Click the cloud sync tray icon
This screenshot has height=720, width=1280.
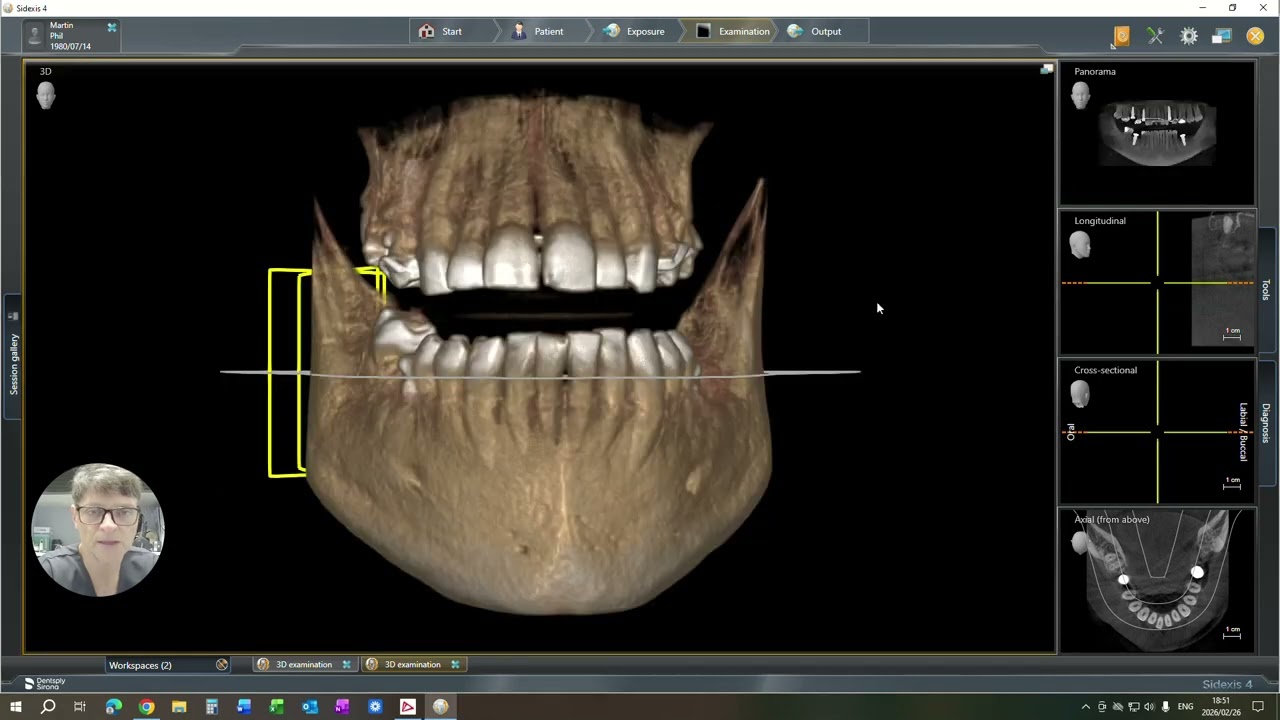coord(1118,707)
